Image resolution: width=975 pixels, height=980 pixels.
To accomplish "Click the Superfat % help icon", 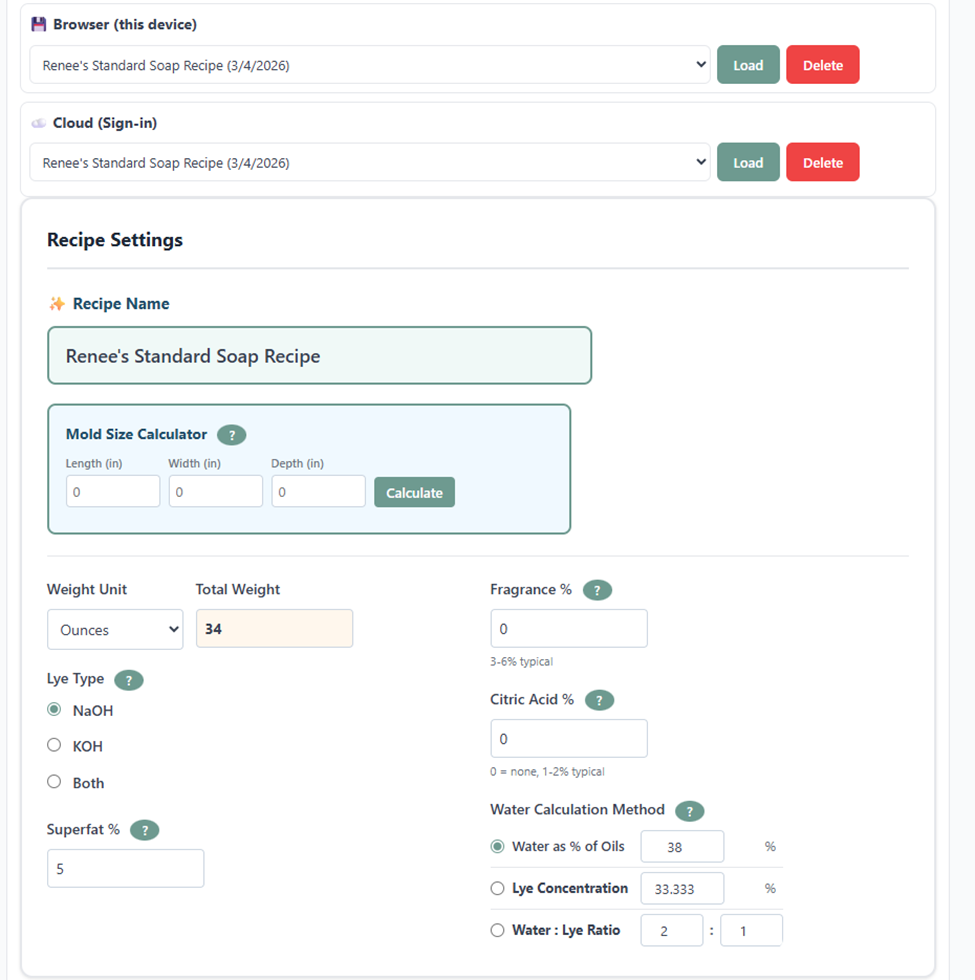I will click(144, 830).
